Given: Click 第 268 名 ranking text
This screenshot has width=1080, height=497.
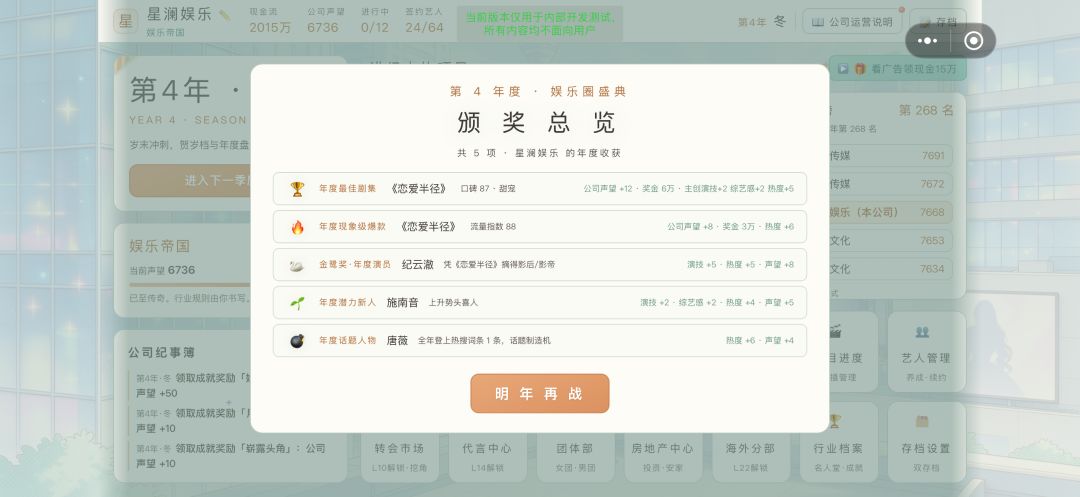Looking at the screenshot, I should [926, 110].
